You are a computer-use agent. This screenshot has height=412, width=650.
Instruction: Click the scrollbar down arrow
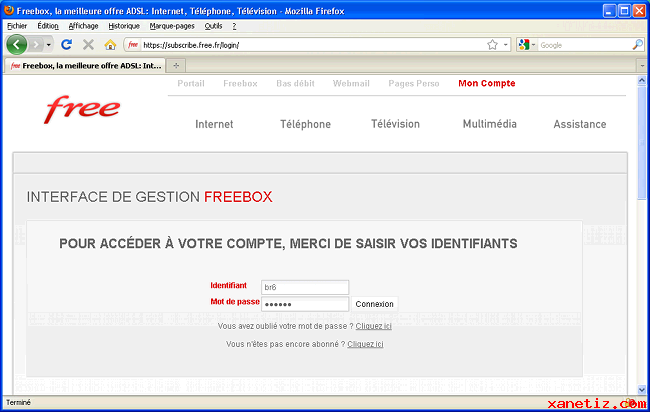(642, 390)
